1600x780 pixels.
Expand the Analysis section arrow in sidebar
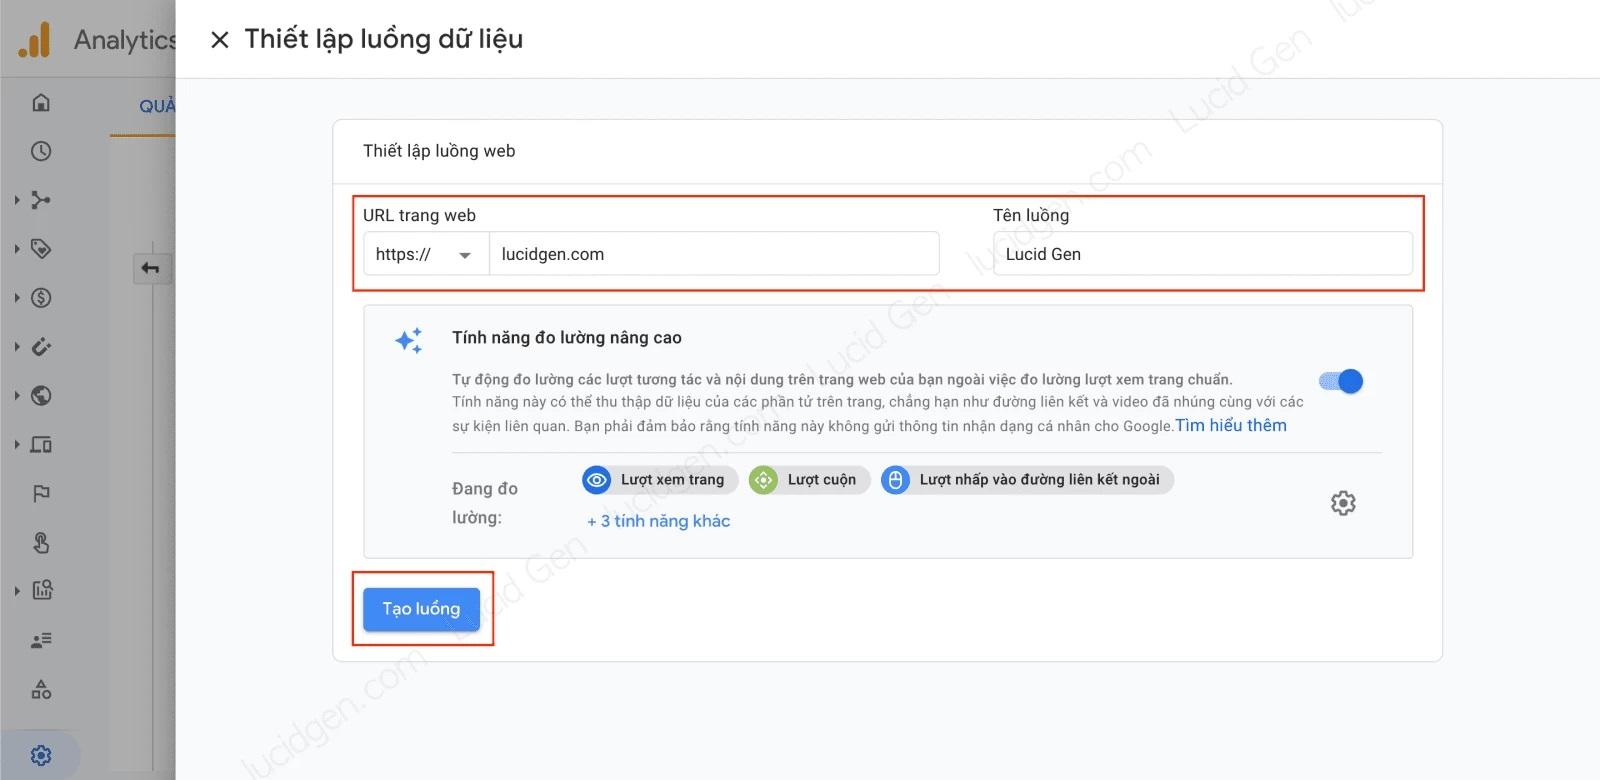17,591
